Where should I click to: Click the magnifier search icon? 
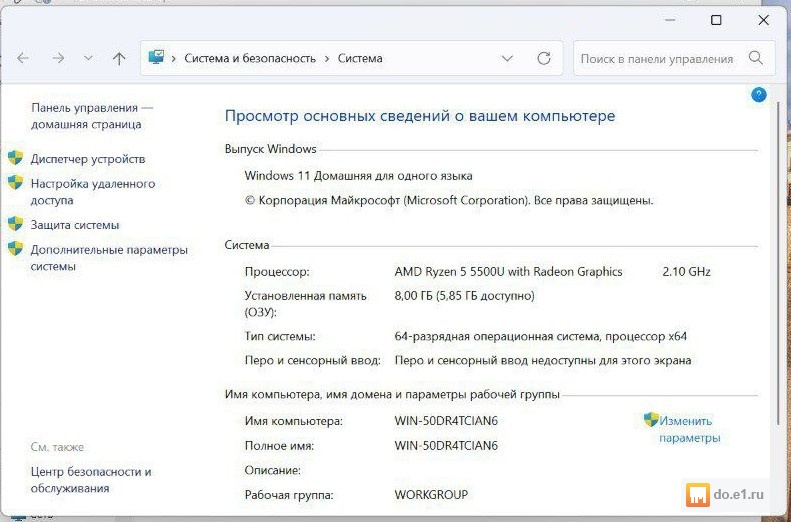coord(756,58)
